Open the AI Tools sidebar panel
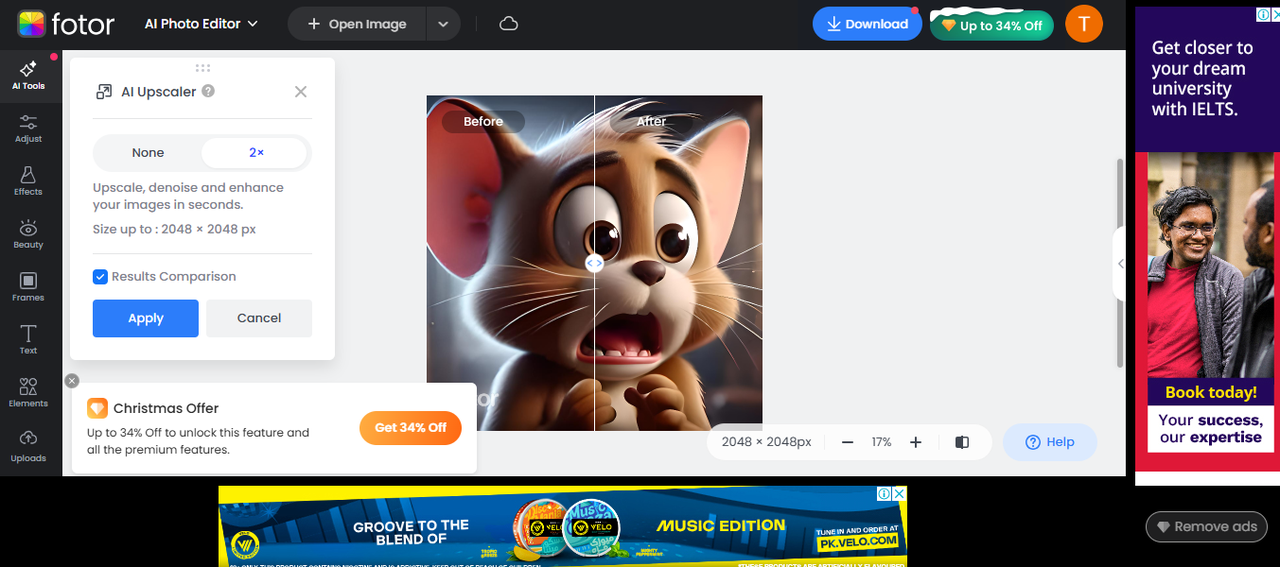1280x567 pixels. (28, 76)
